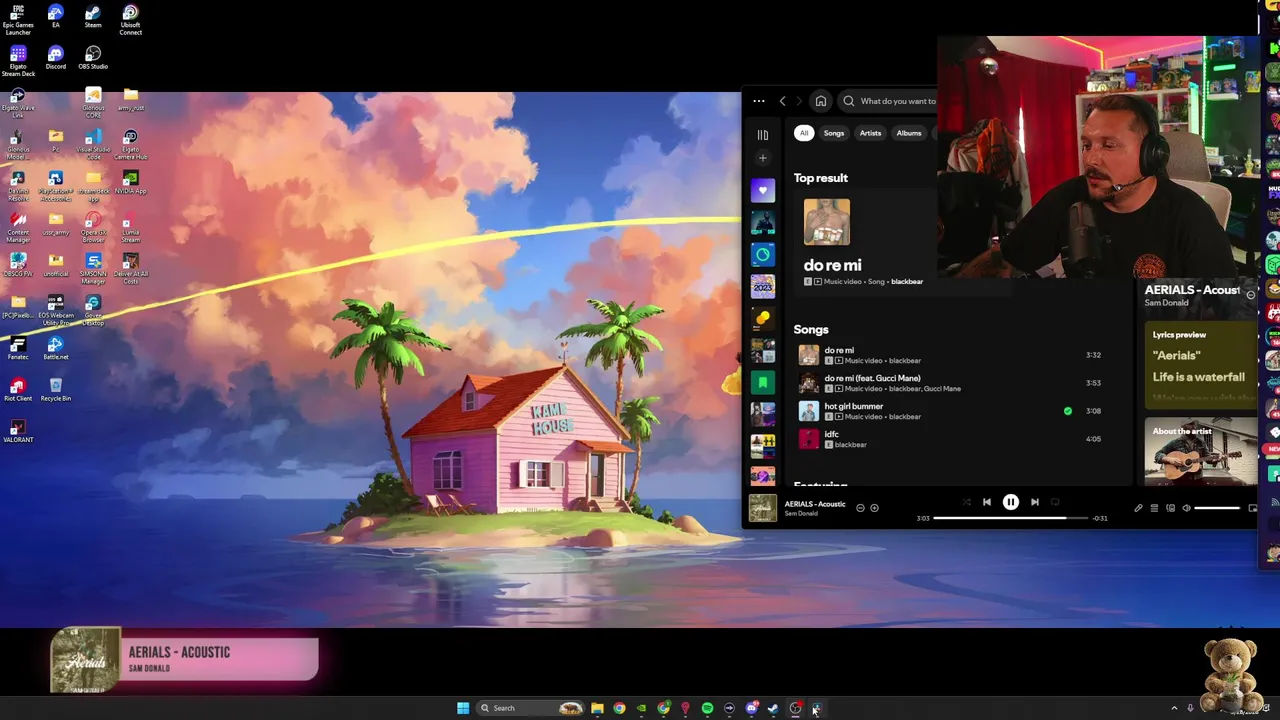The width and height of the screenshot is (1280, 720).
Task: Open the Opera GX Browser shortcut
Action: click(x=92, y=227)
